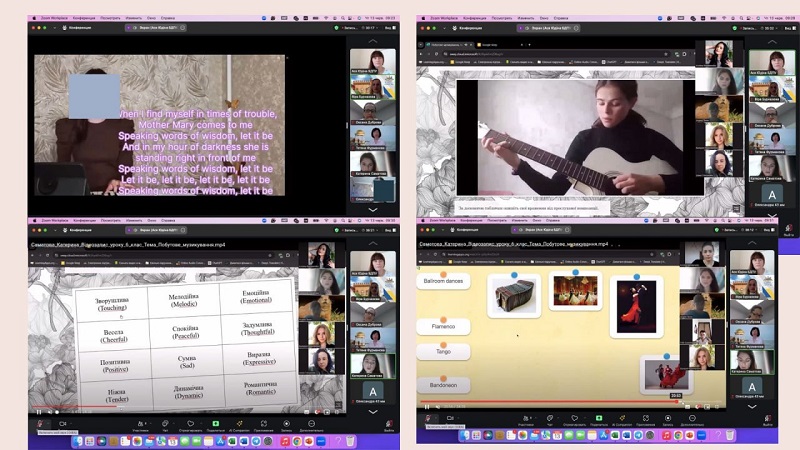
Task: Click Tango label card
Action: 443,352
